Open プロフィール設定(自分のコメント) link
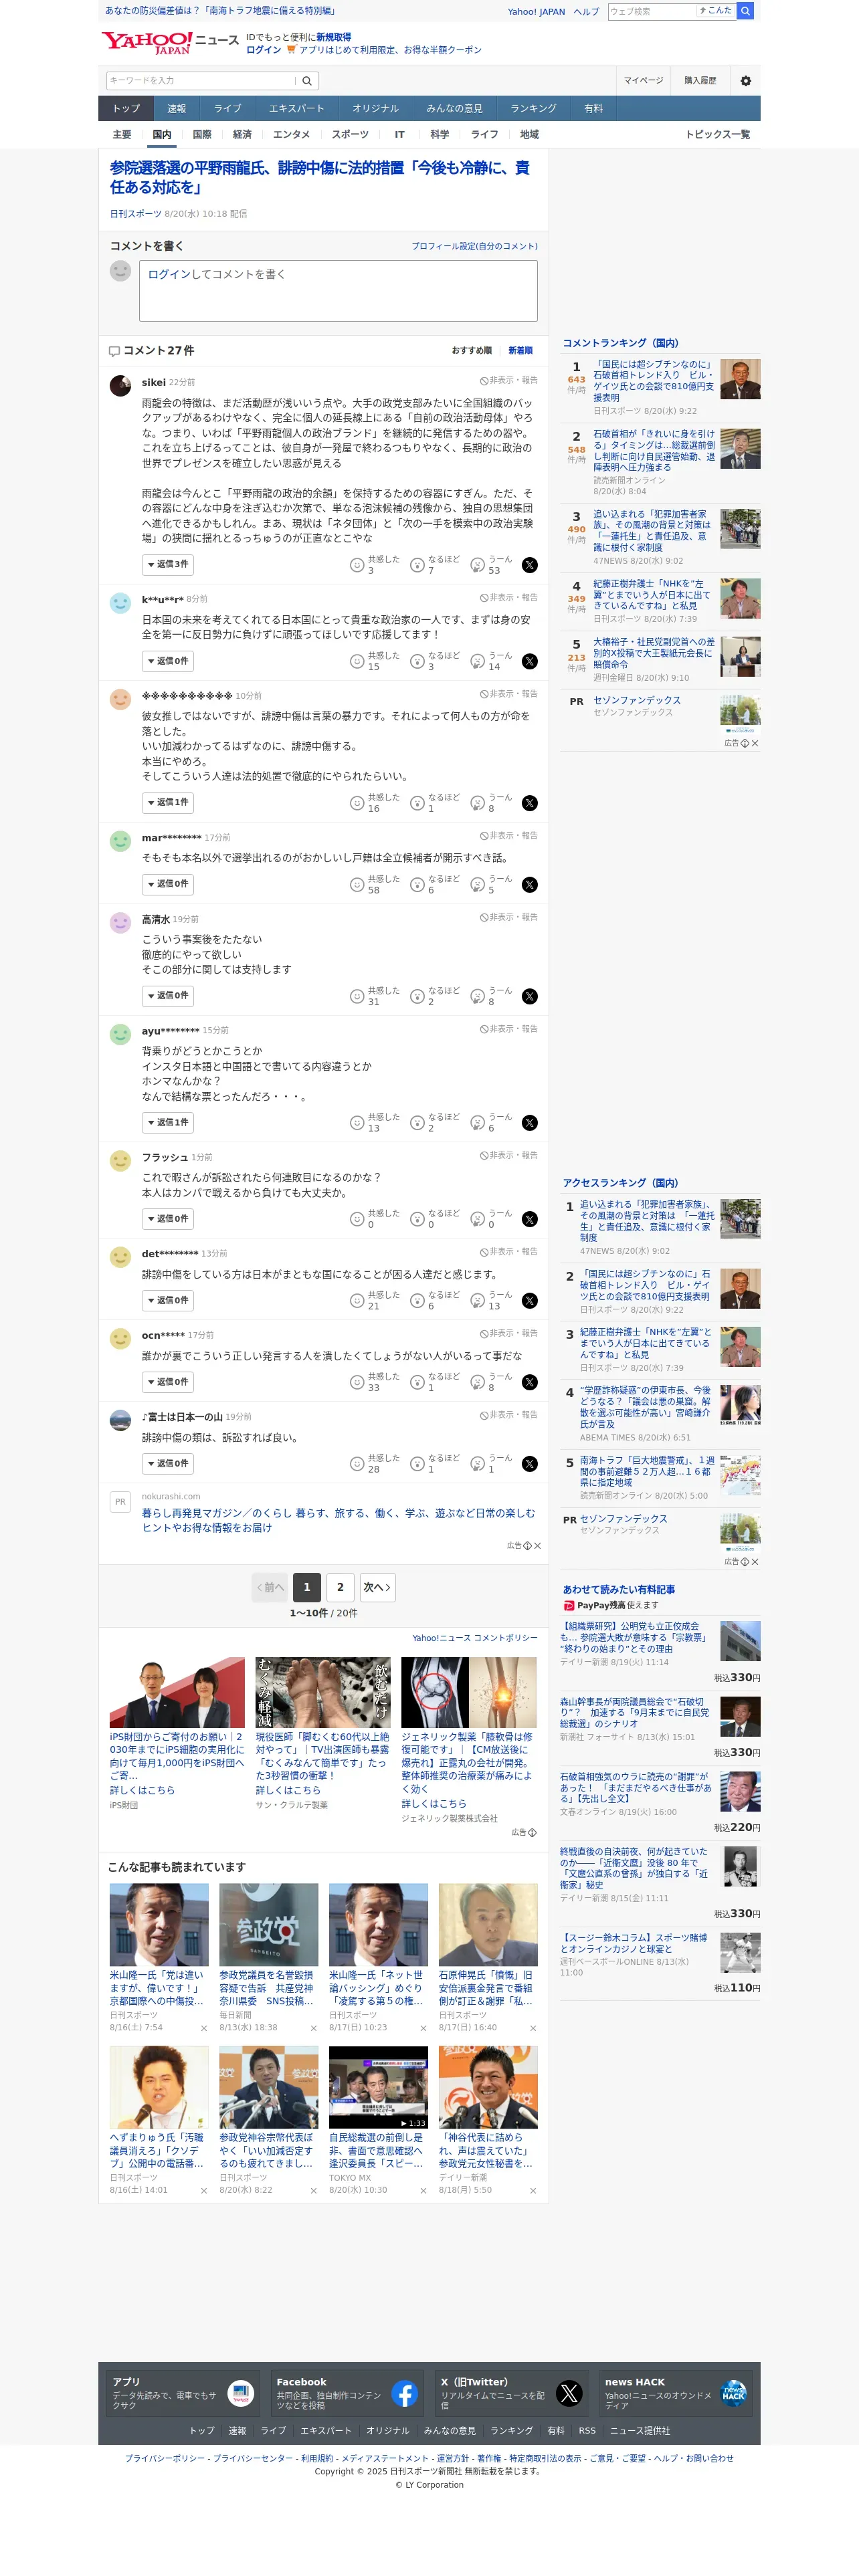This screenshot has width=859, height=2576. 474,246
